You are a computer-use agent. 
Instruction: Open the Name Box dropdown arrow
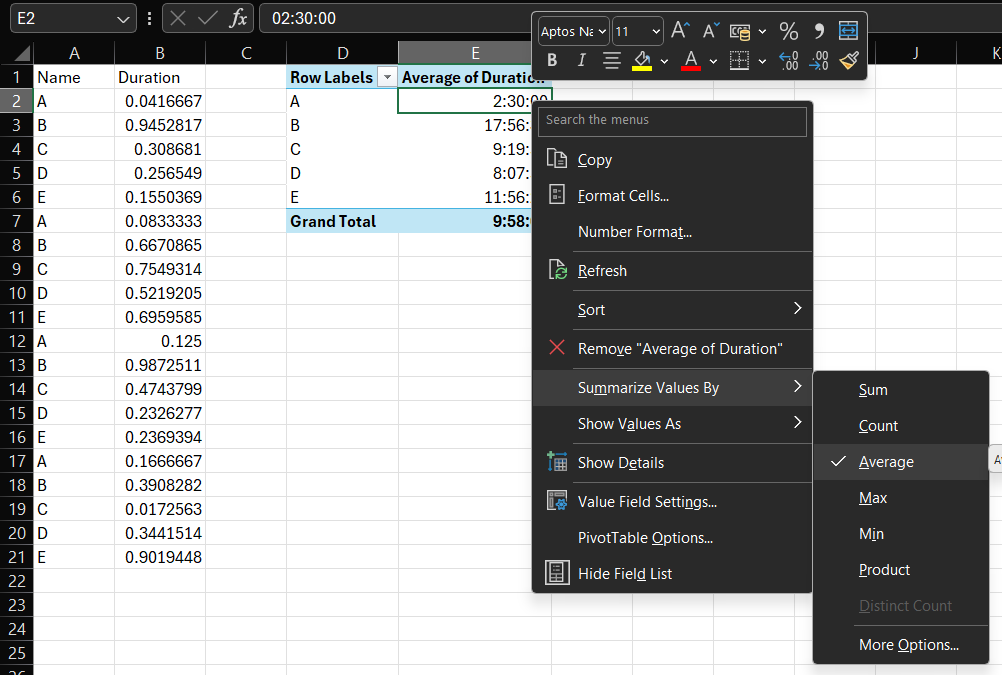pyautogui.click(x=123, y=19)
